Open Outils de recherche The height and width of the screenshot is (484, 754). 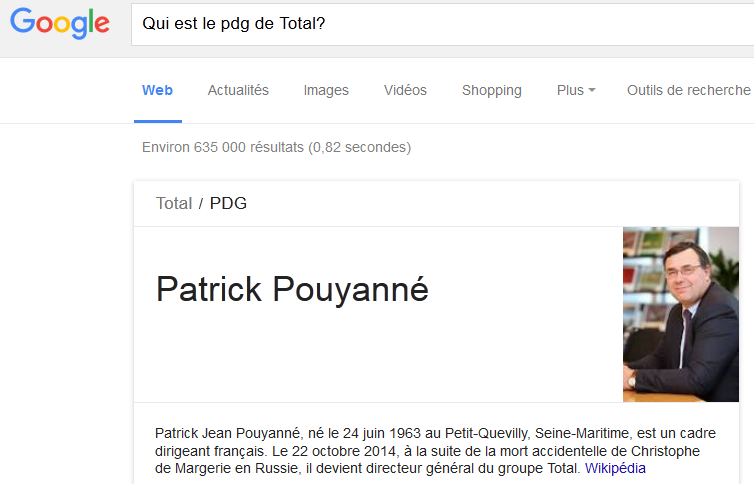tap(689, 90)
